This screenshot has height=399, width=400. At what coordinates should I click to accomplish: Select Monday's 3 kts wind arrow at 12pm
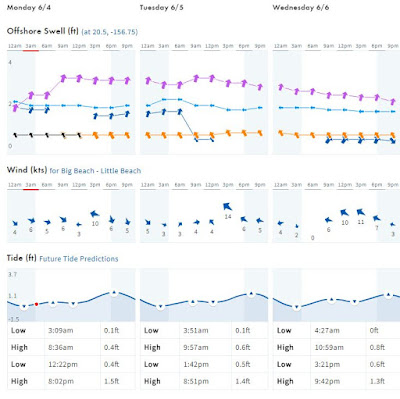click(79, 225)
